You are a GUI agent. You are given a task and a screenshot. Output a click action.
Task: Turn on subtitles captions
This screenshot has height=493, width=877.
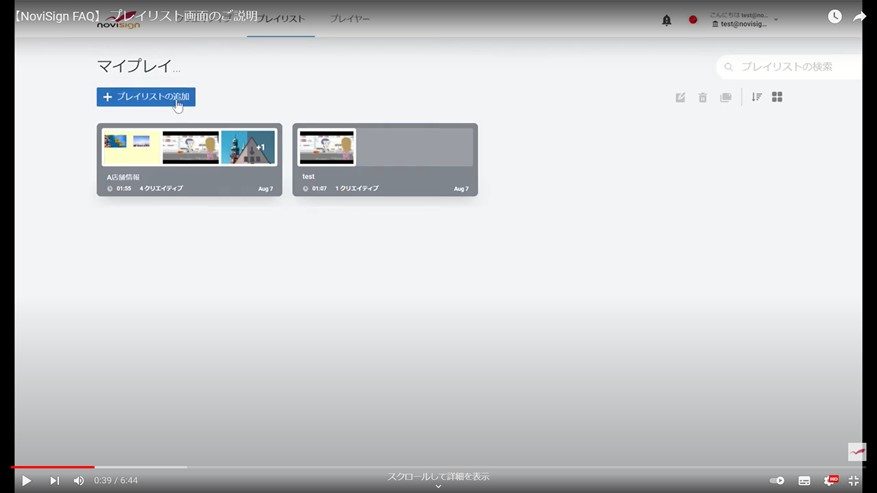tap(804, 480)
